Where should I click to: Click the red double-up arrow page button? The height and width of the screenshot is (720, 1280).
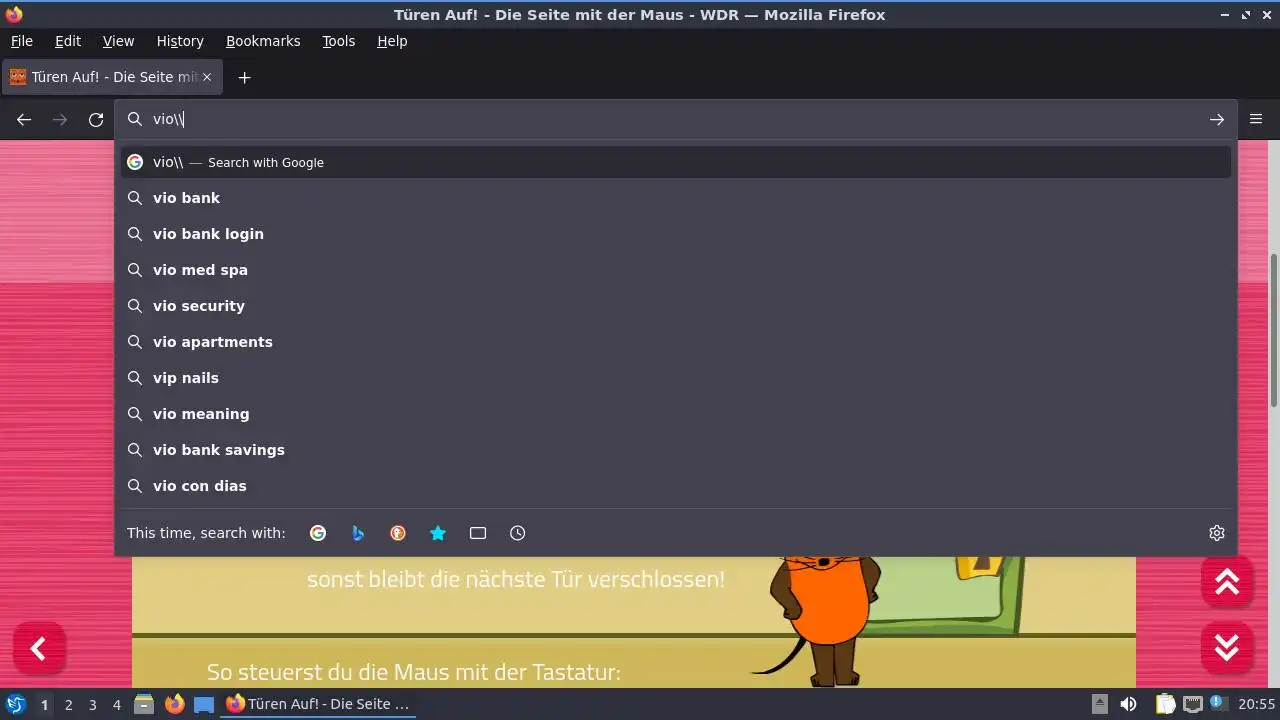tap(1227, 581)
